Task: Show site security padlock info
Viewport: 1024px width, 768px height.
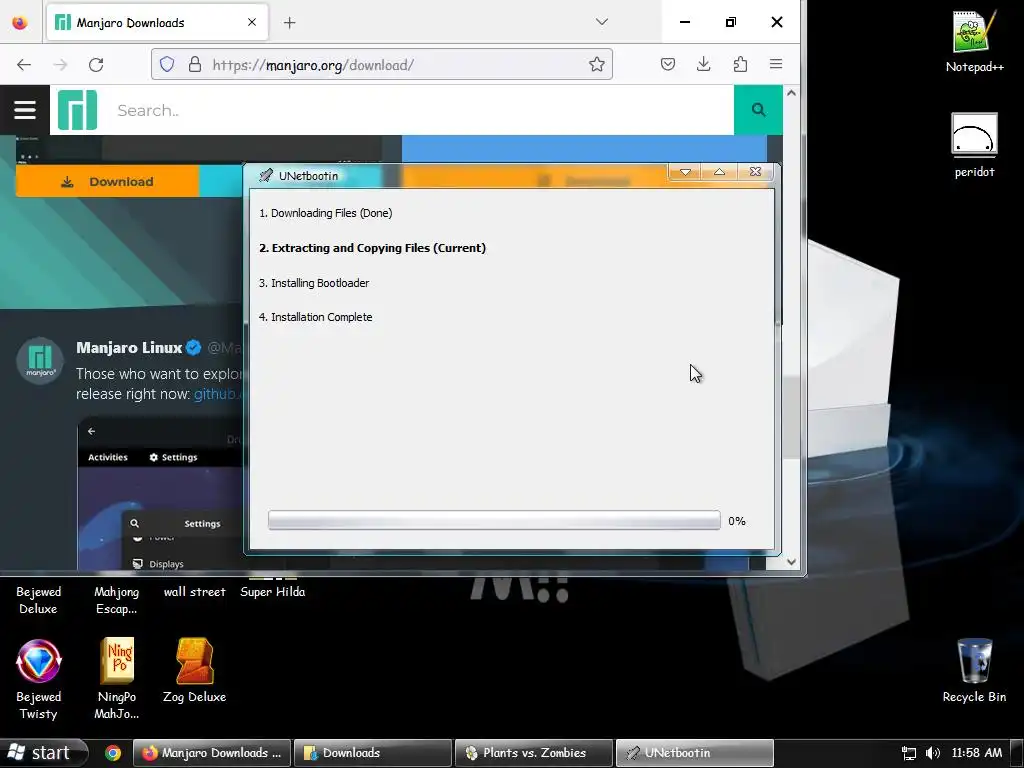Action: pyautogui.click(x=195, y=65)
